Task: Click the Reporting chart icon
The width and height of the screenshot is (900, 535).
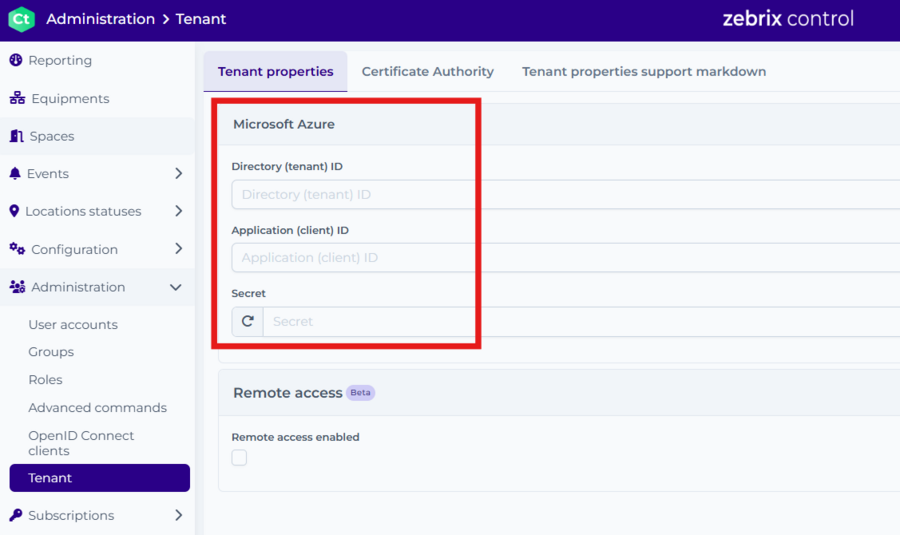Action: (16, 60)
